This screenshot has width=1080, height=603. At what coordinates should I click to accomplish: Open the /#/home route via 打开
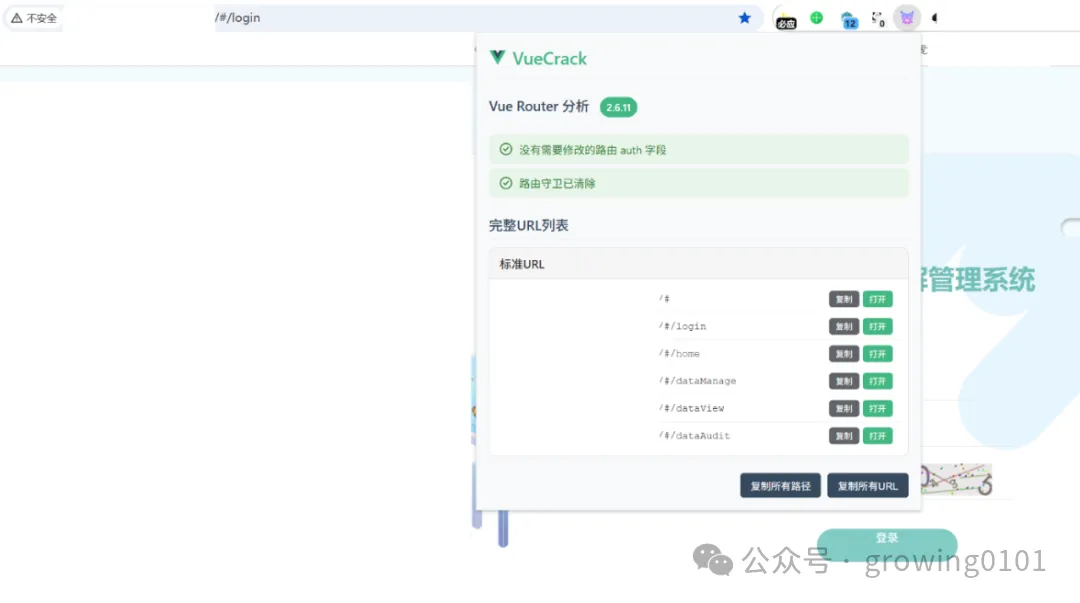tap(878, 353)
